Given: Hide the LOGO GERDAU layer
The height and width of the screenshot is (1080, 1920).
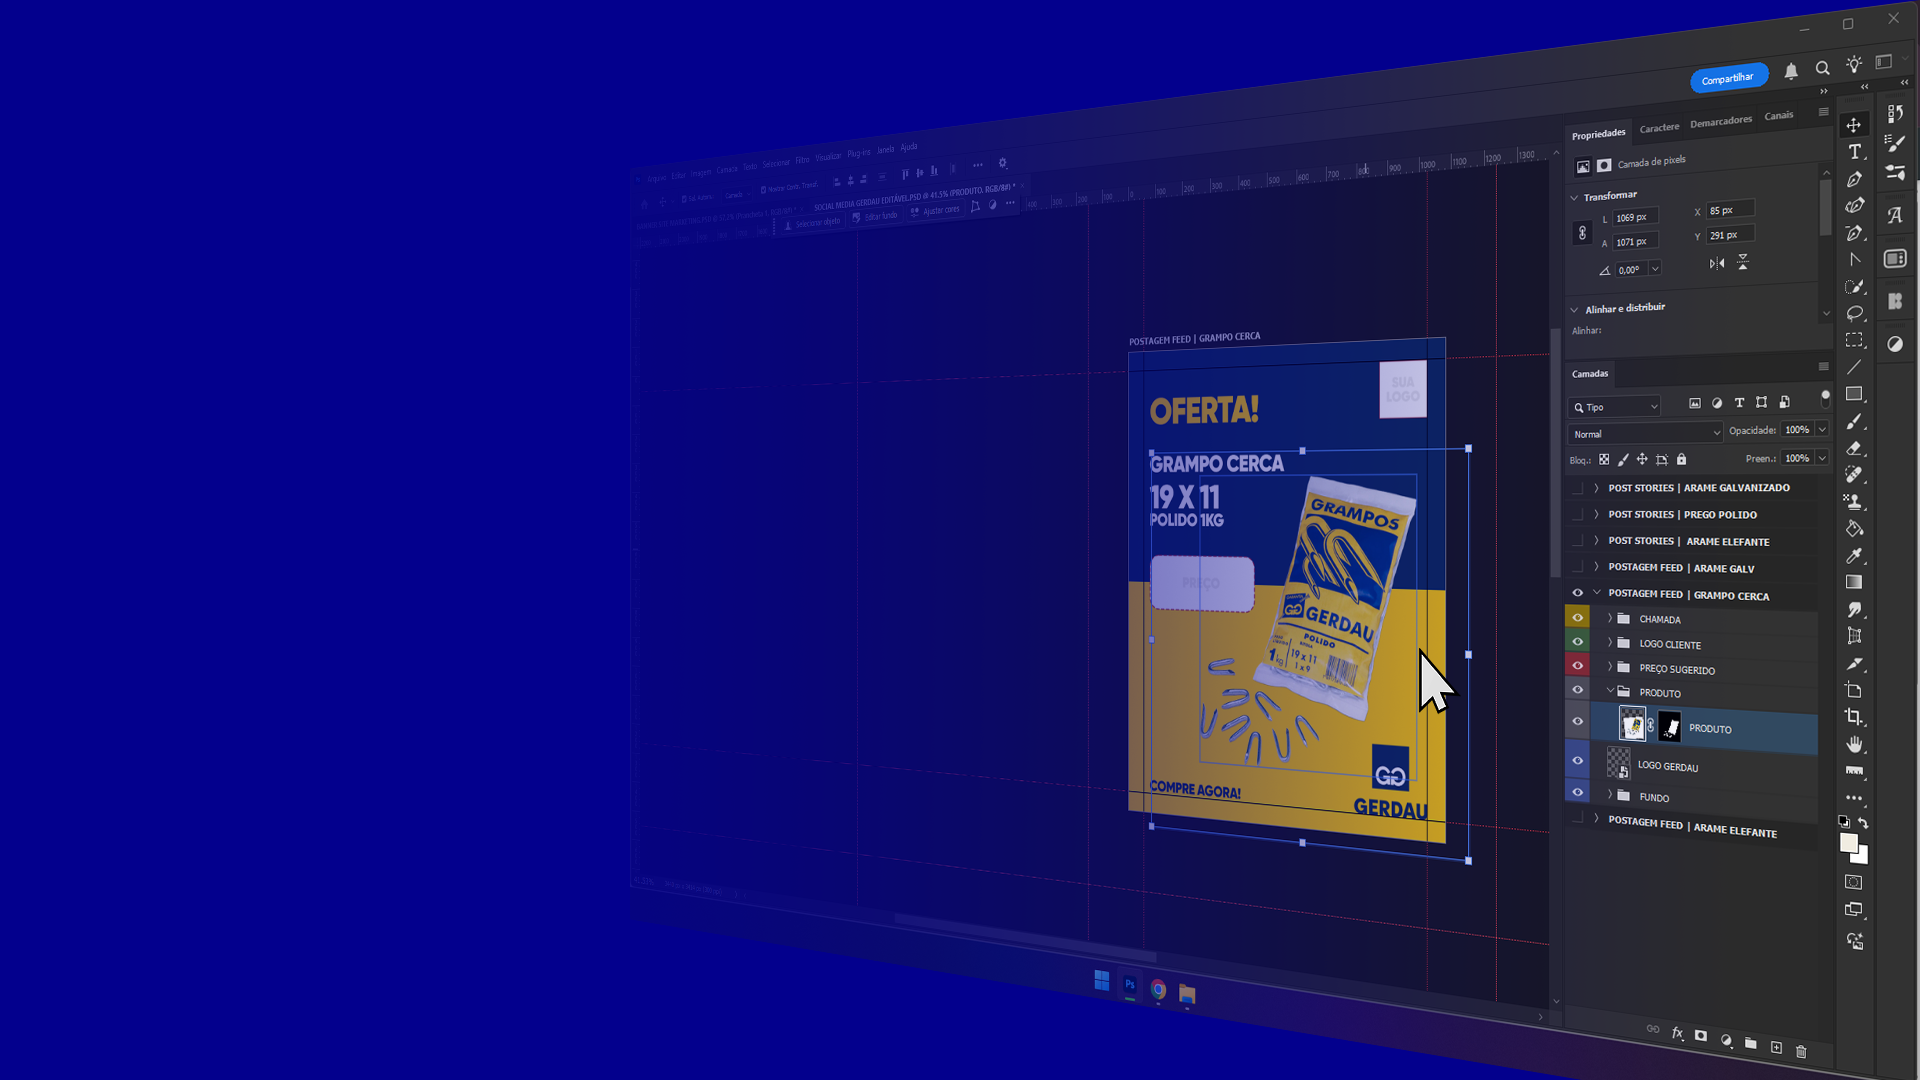Looking at the screenshot, I should (x=1578, y=761).
